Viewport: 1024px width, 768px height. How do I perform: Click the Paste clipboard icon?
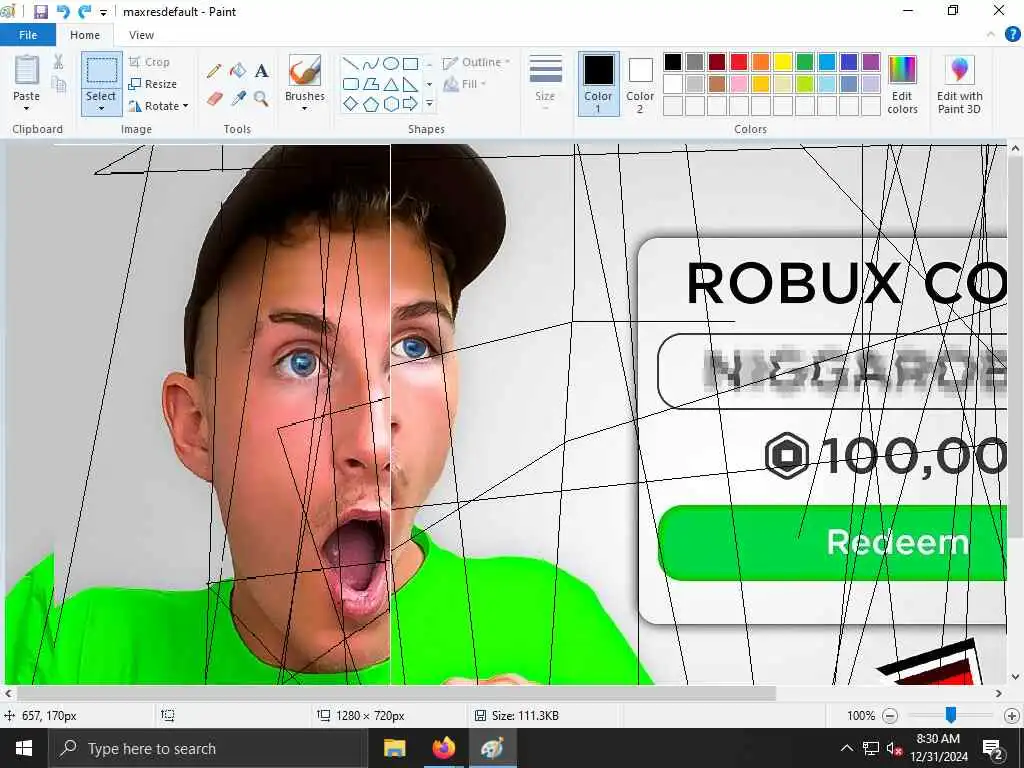27,70
